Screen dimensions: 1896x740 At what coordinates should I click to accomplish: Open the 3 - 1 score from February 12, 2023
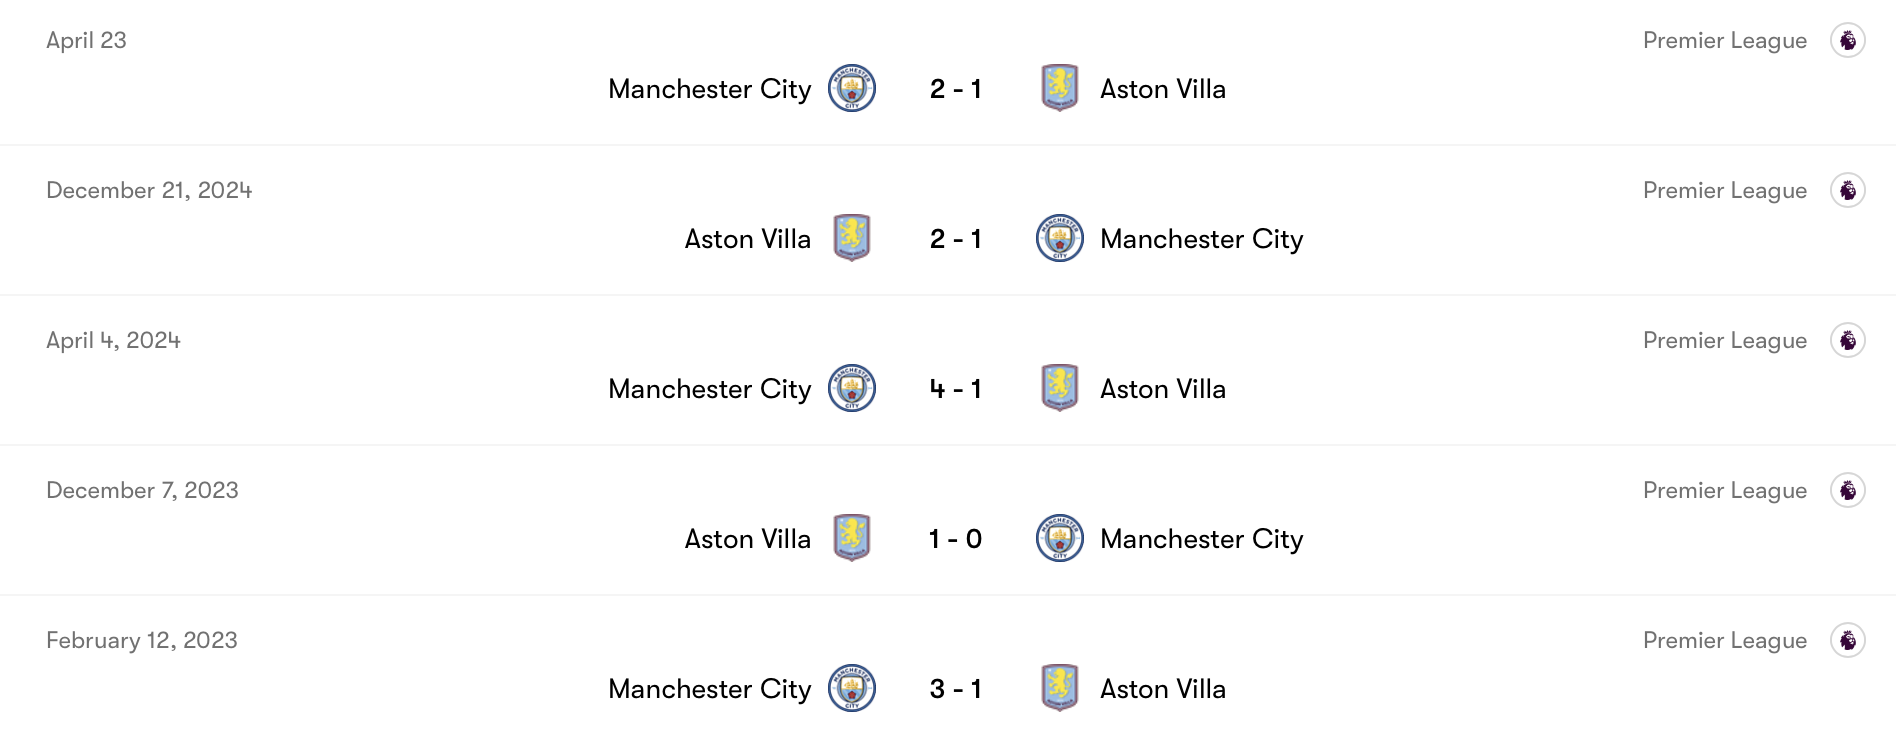pos(955,689)
